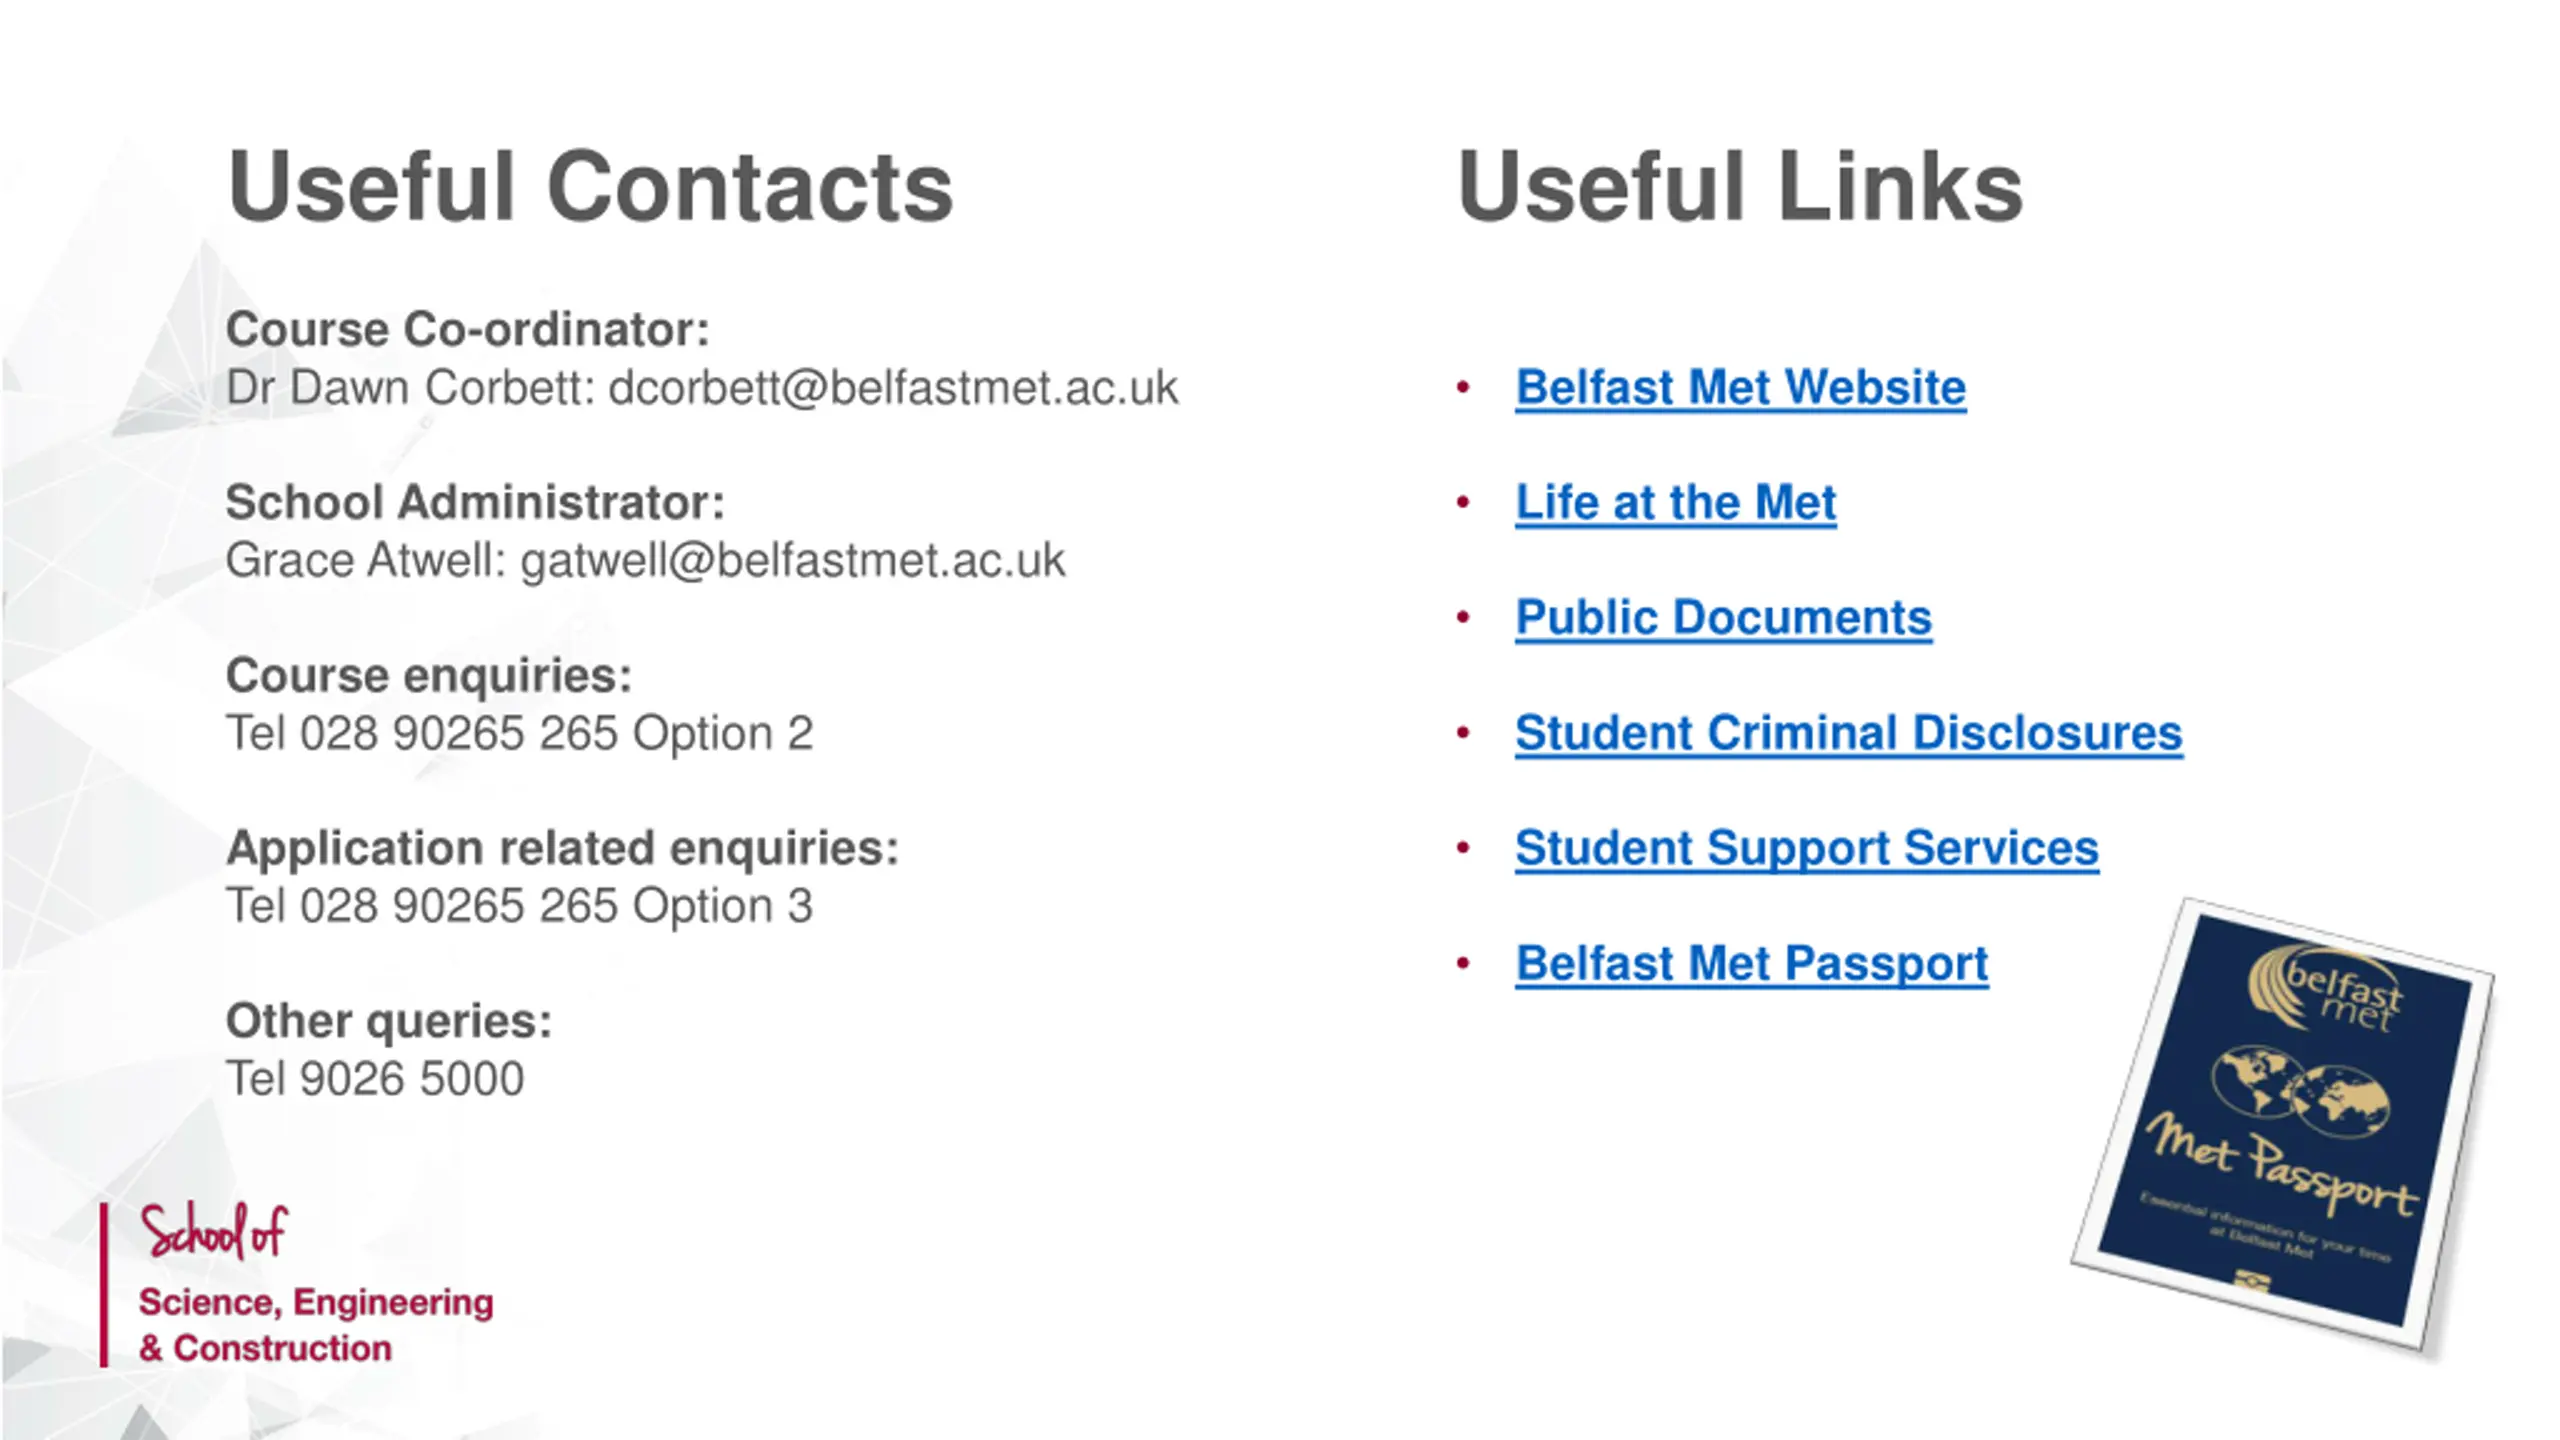Viewport: 2560px width, 1440px height.
Task: Click the Application related enquiries phone number
Action: point(519,906)
